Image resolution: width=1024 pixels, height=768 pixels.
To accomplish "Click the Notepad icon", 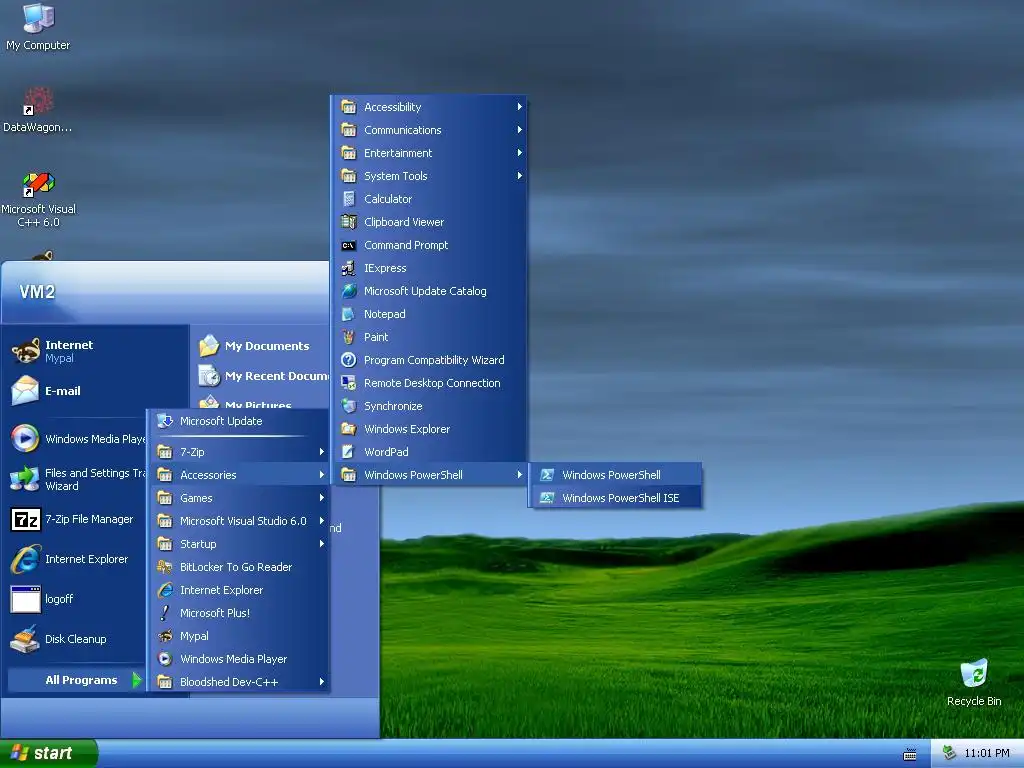I will [x=349, y=313].
